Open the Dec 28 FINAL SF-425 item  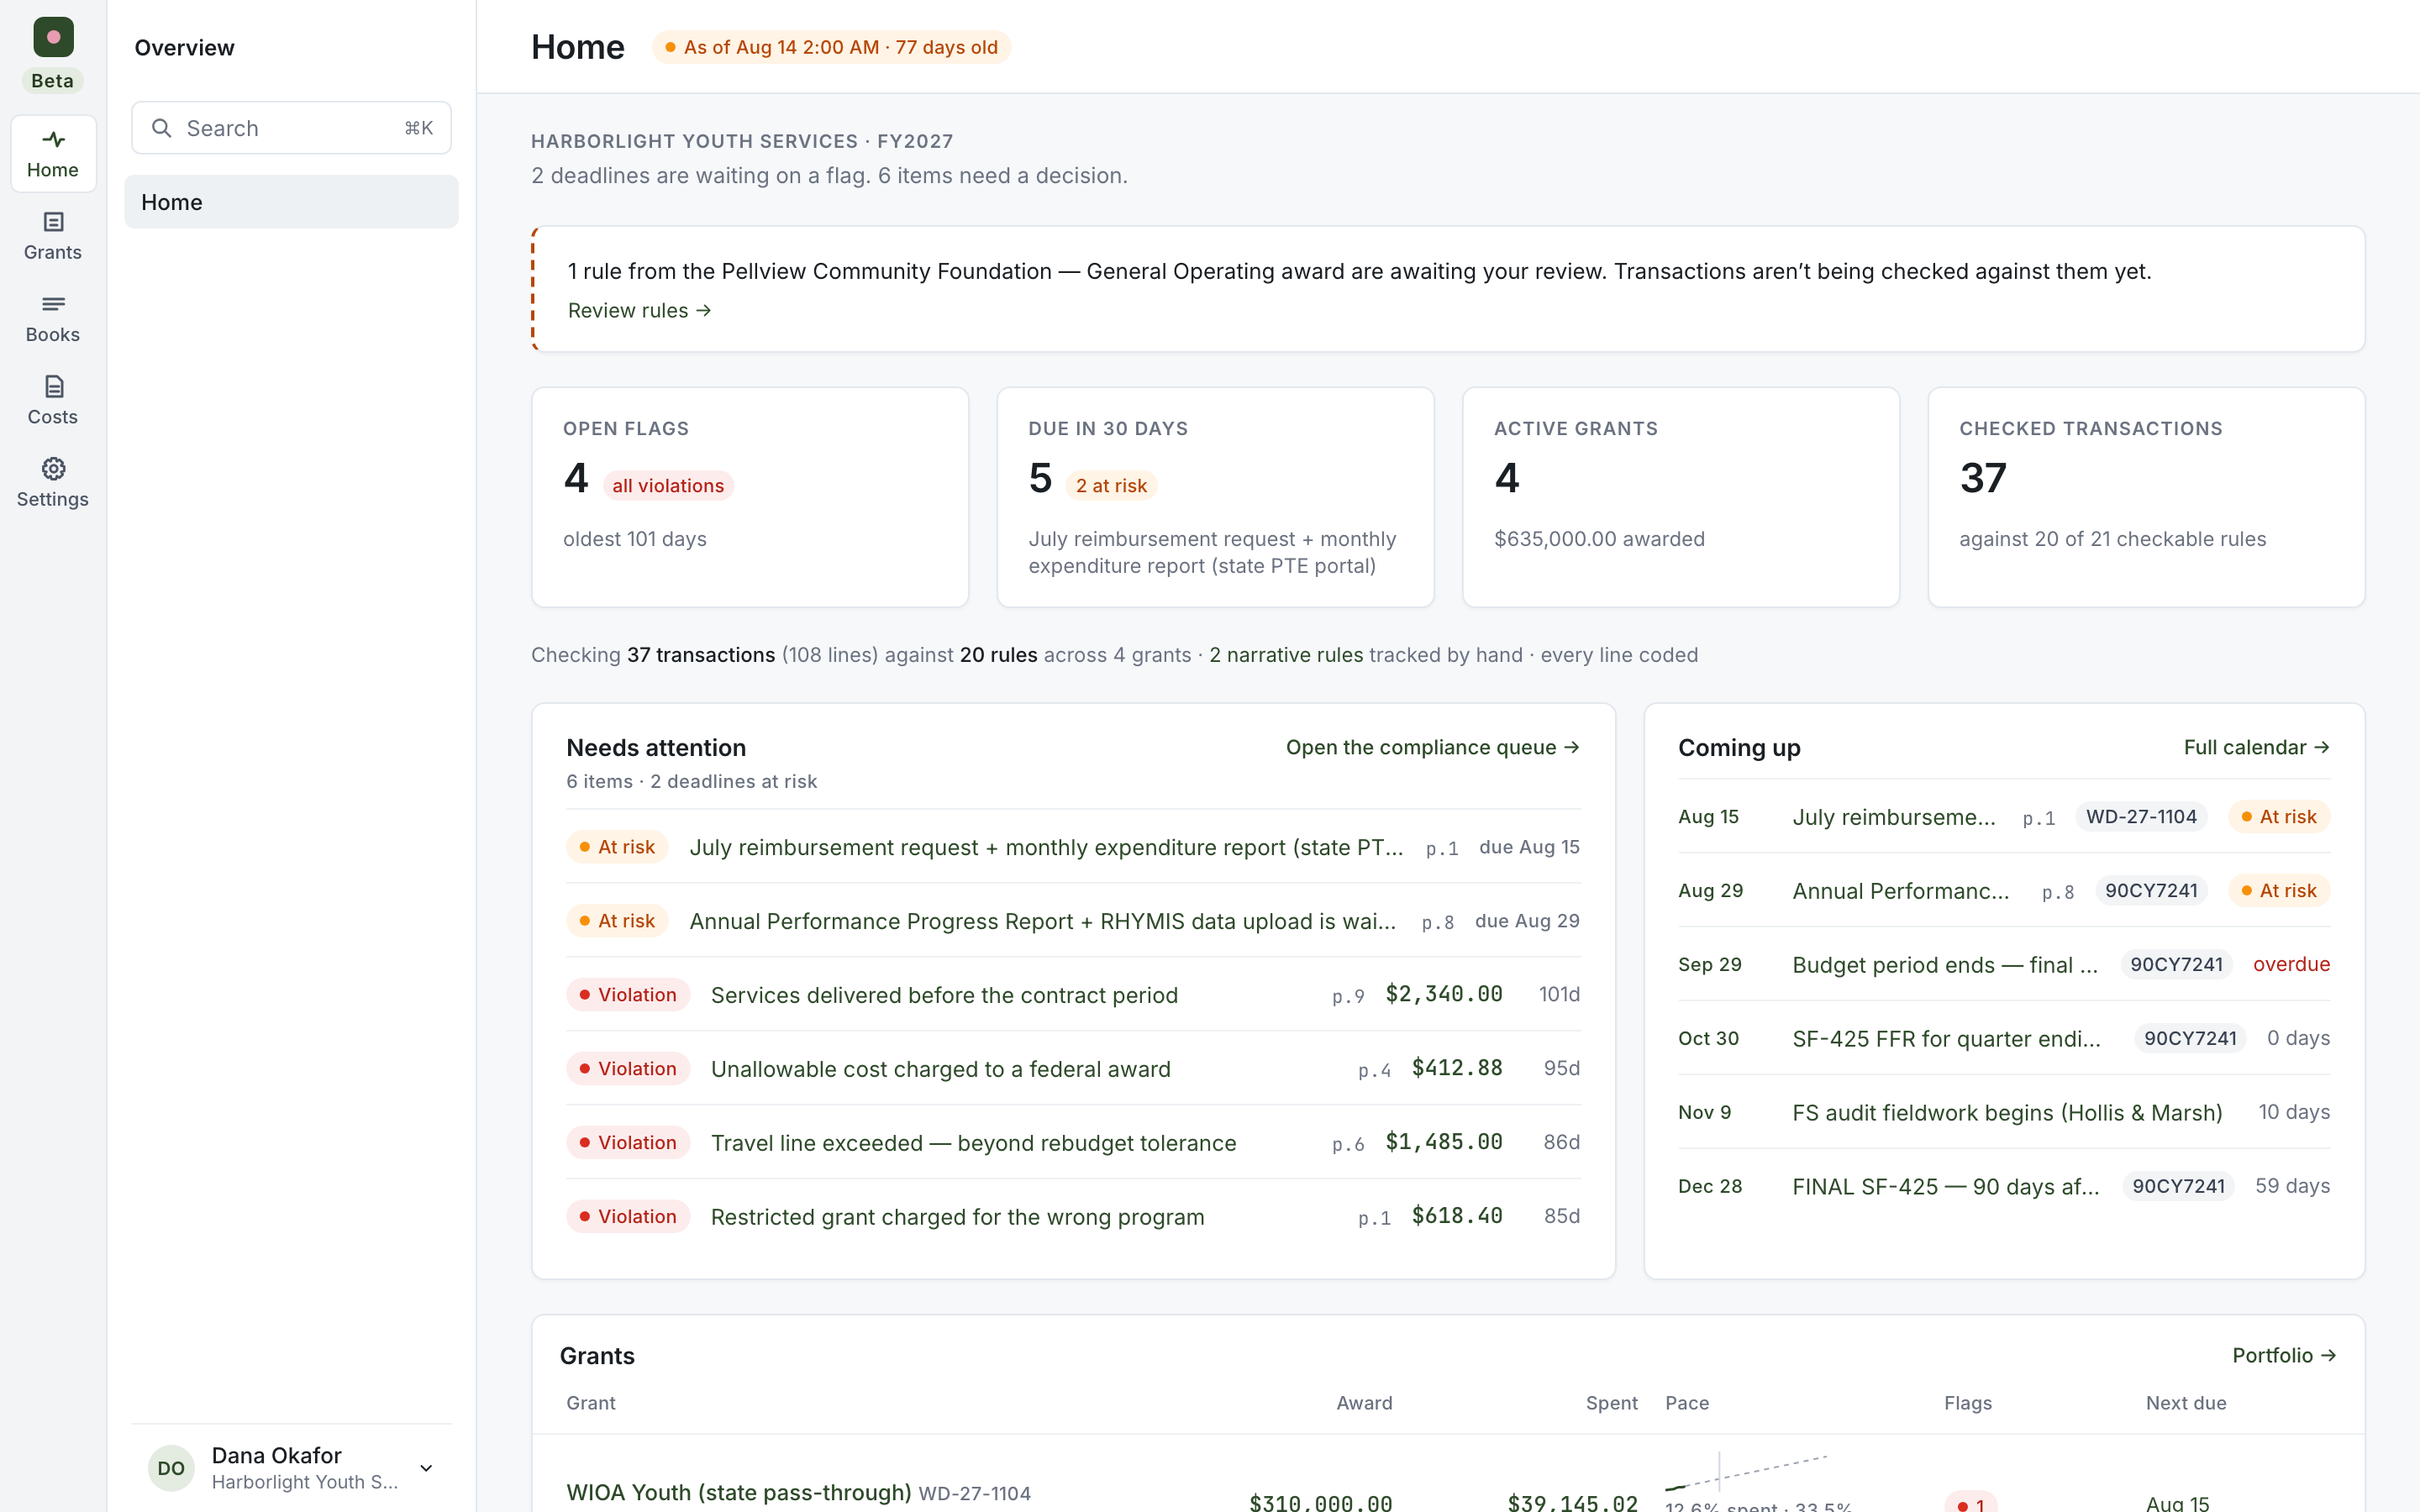point(2004,1187)
